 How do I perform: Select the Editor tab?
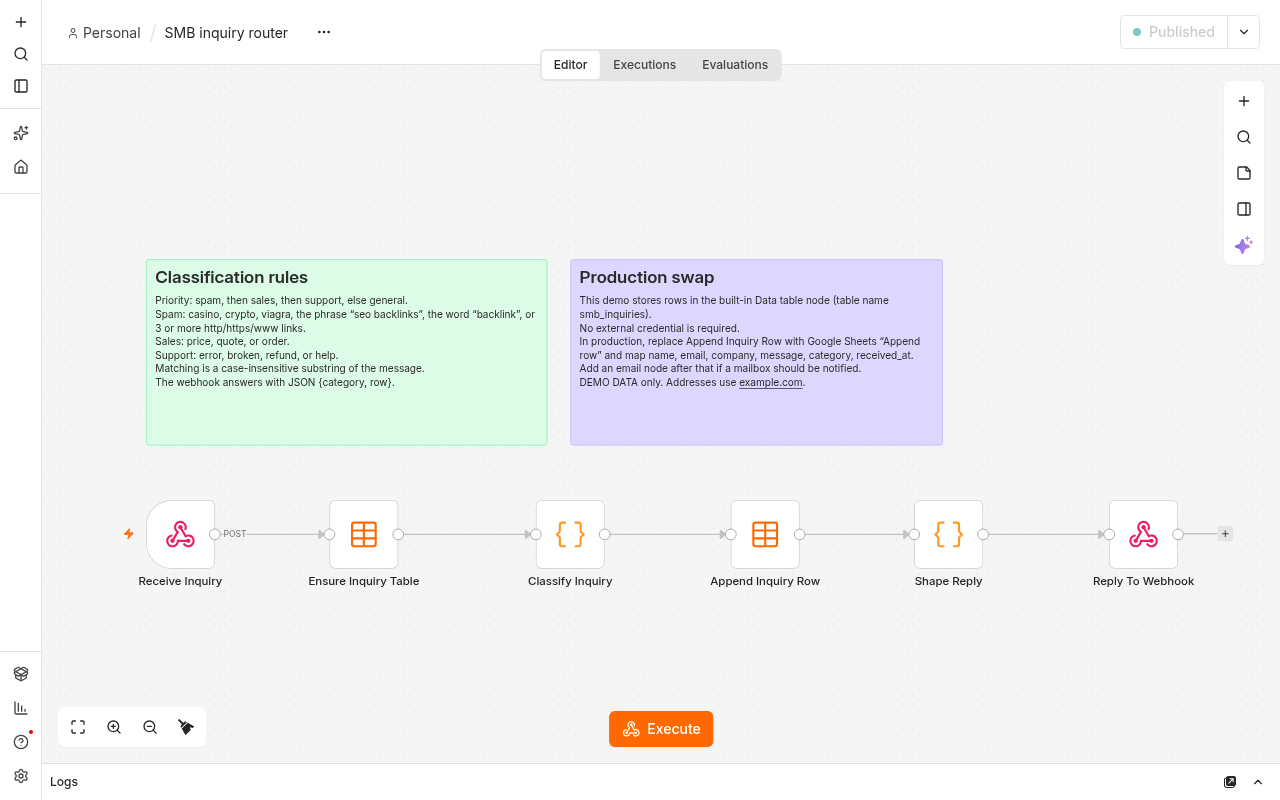[570, 65]
